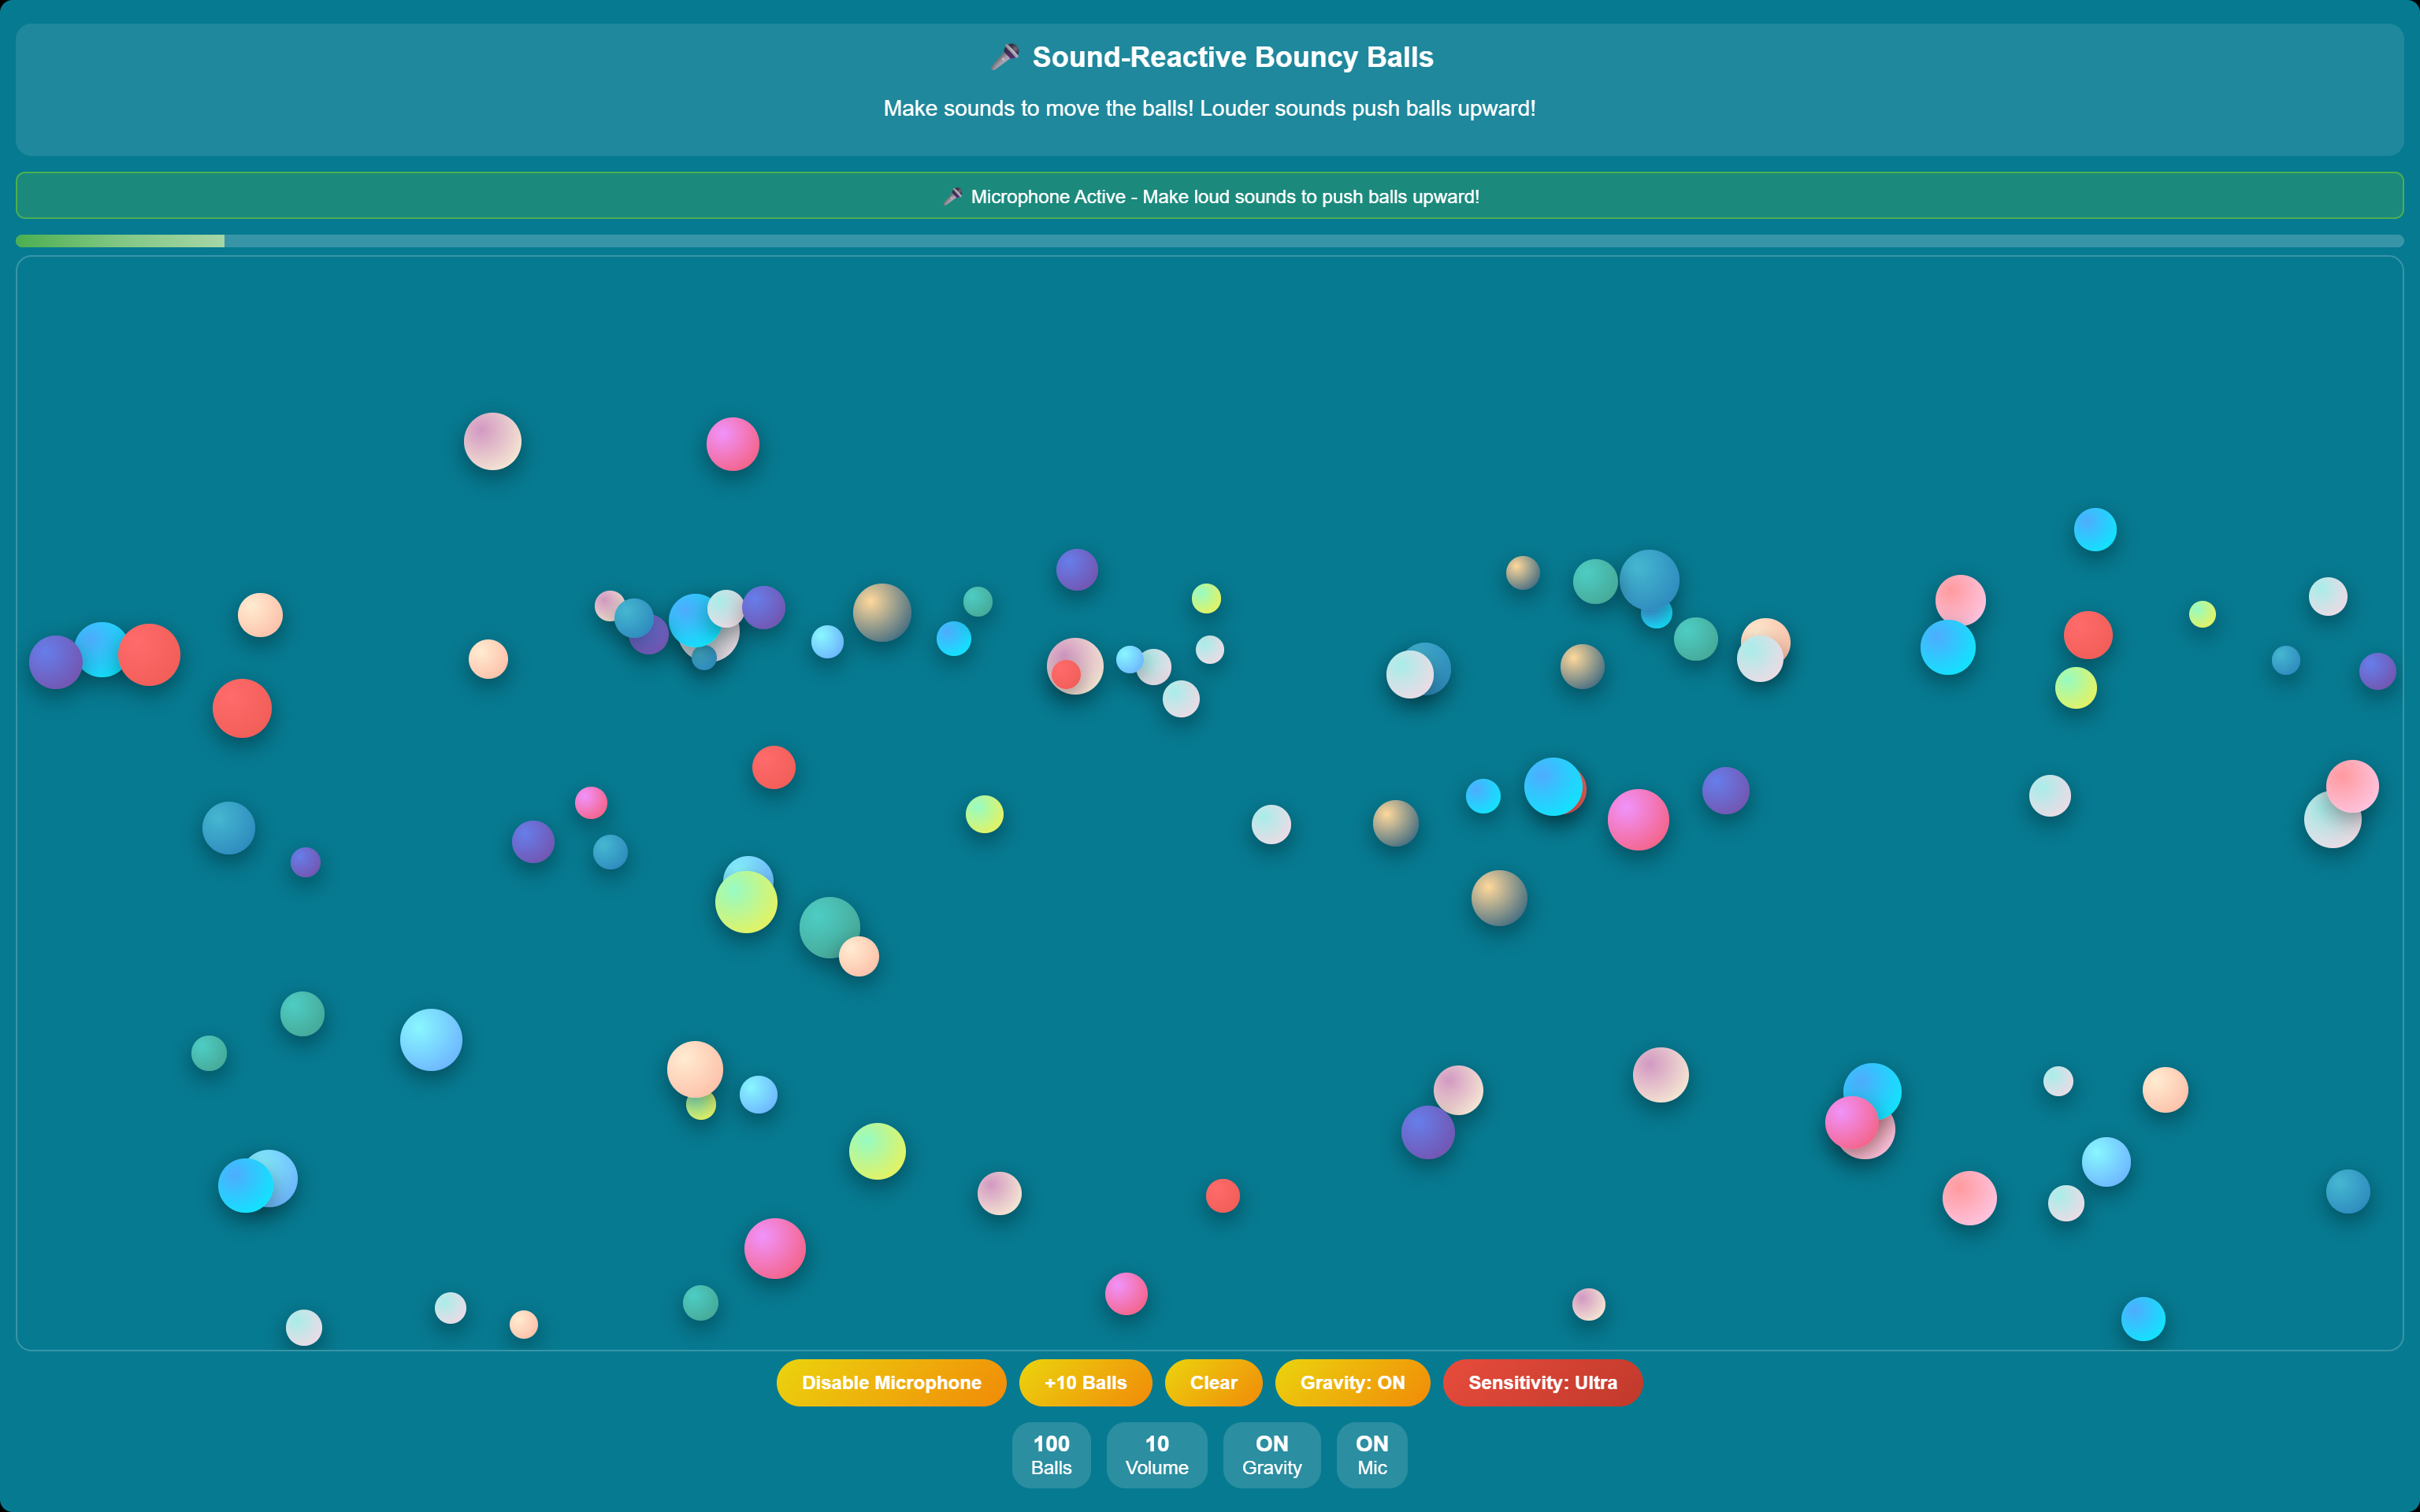Click the Microphone Active status banner
Viewport: 2420px width, 1512px height.
[1209, 196]
